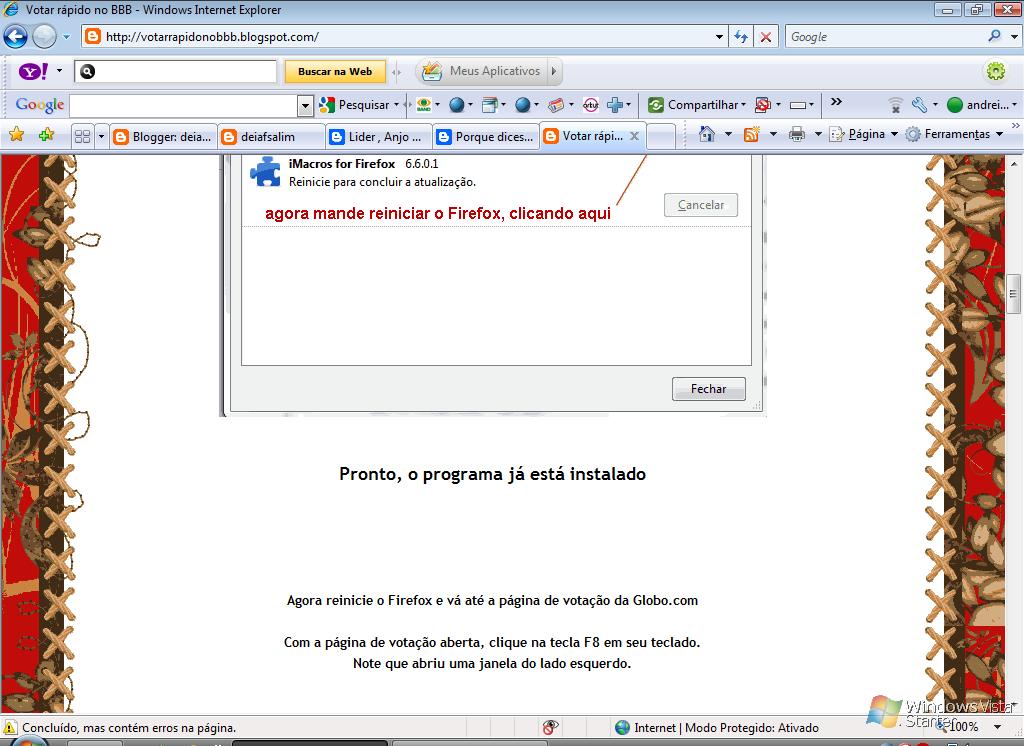Expand hidden Google toolbar buttons chevron
The height and width of the screenshot is (746, 1024).
click(836, 102)
